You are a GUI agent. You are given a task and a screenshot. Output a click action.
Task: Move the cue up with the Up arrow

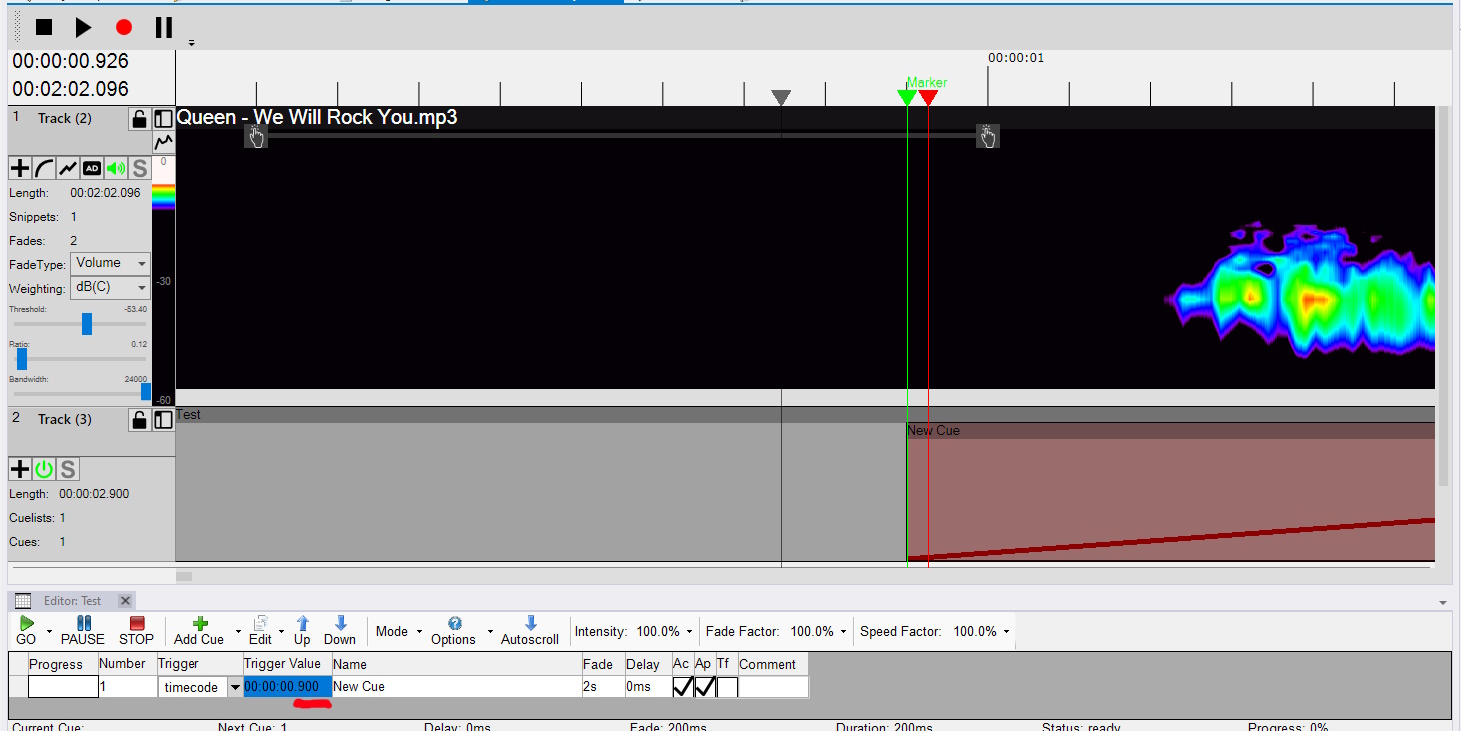click(302, 630)
